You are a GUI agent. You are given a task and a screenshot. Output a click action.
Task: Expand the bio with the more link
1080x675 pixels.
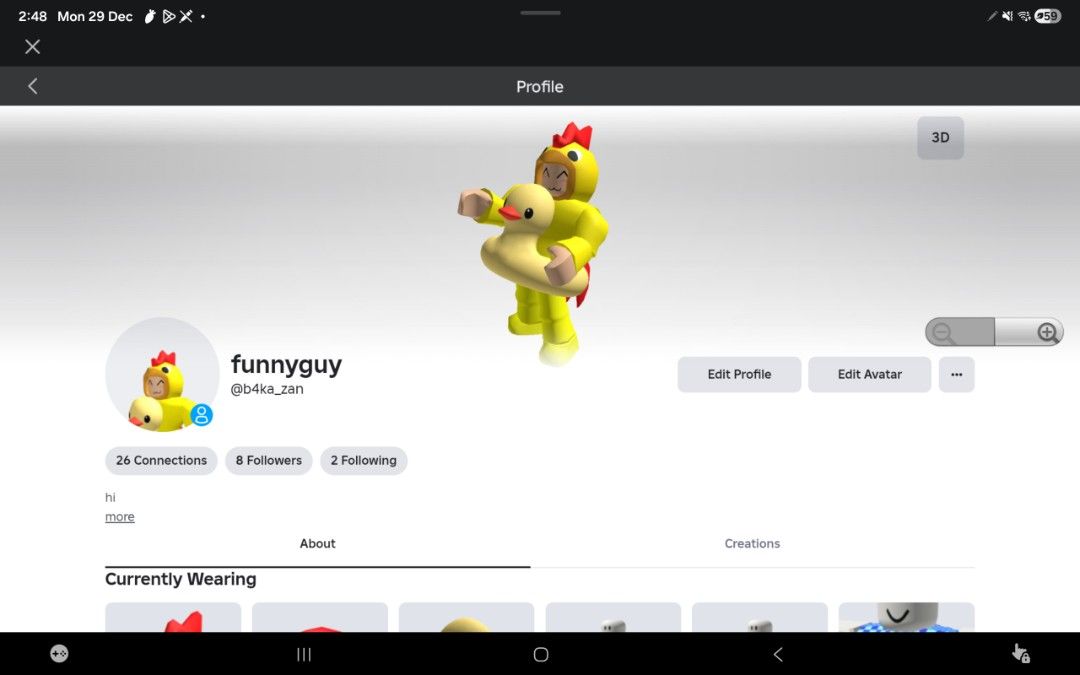(119, 516)
